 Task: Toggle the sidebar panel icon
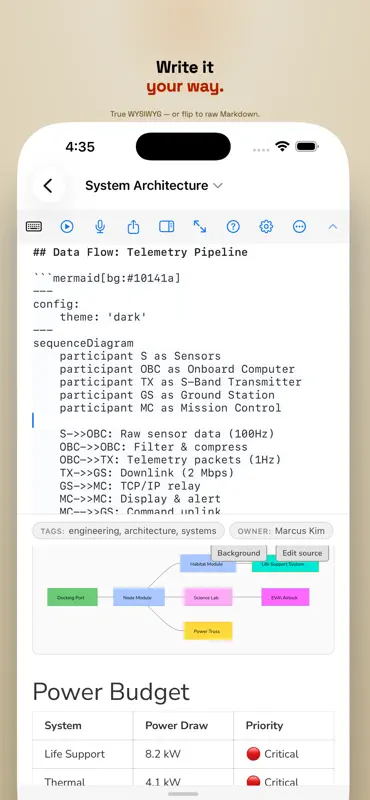(166, 227)
